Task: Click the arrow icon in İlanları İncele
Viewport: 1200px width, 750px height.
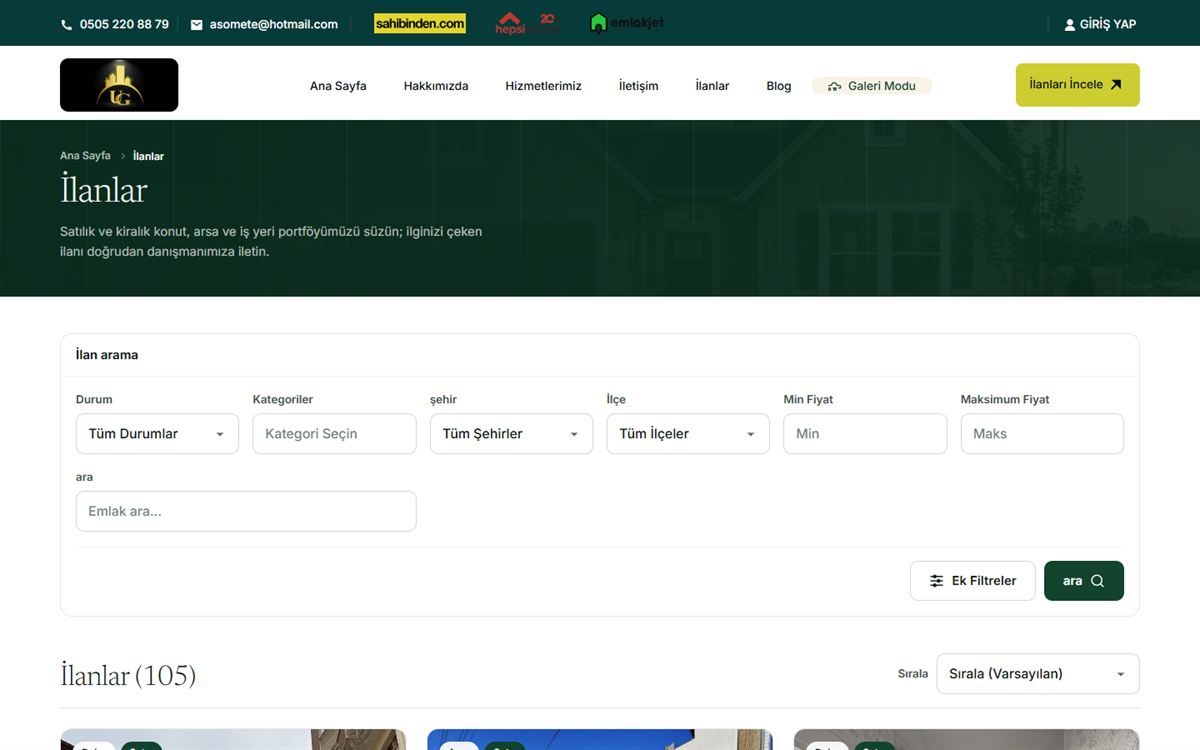Action: point(1116,85)
